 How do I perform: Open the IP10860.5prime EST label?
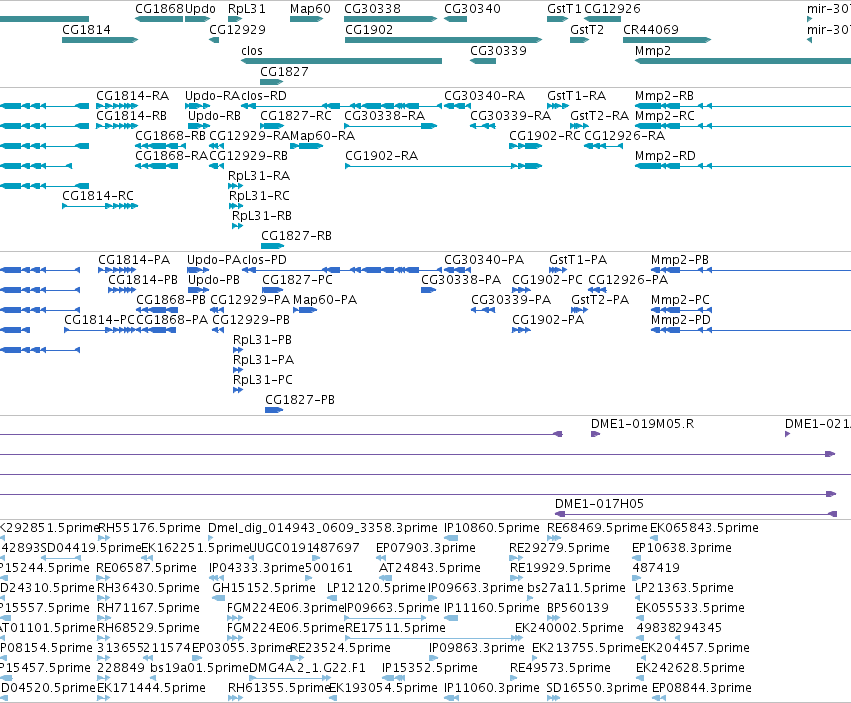click(492, 528)
